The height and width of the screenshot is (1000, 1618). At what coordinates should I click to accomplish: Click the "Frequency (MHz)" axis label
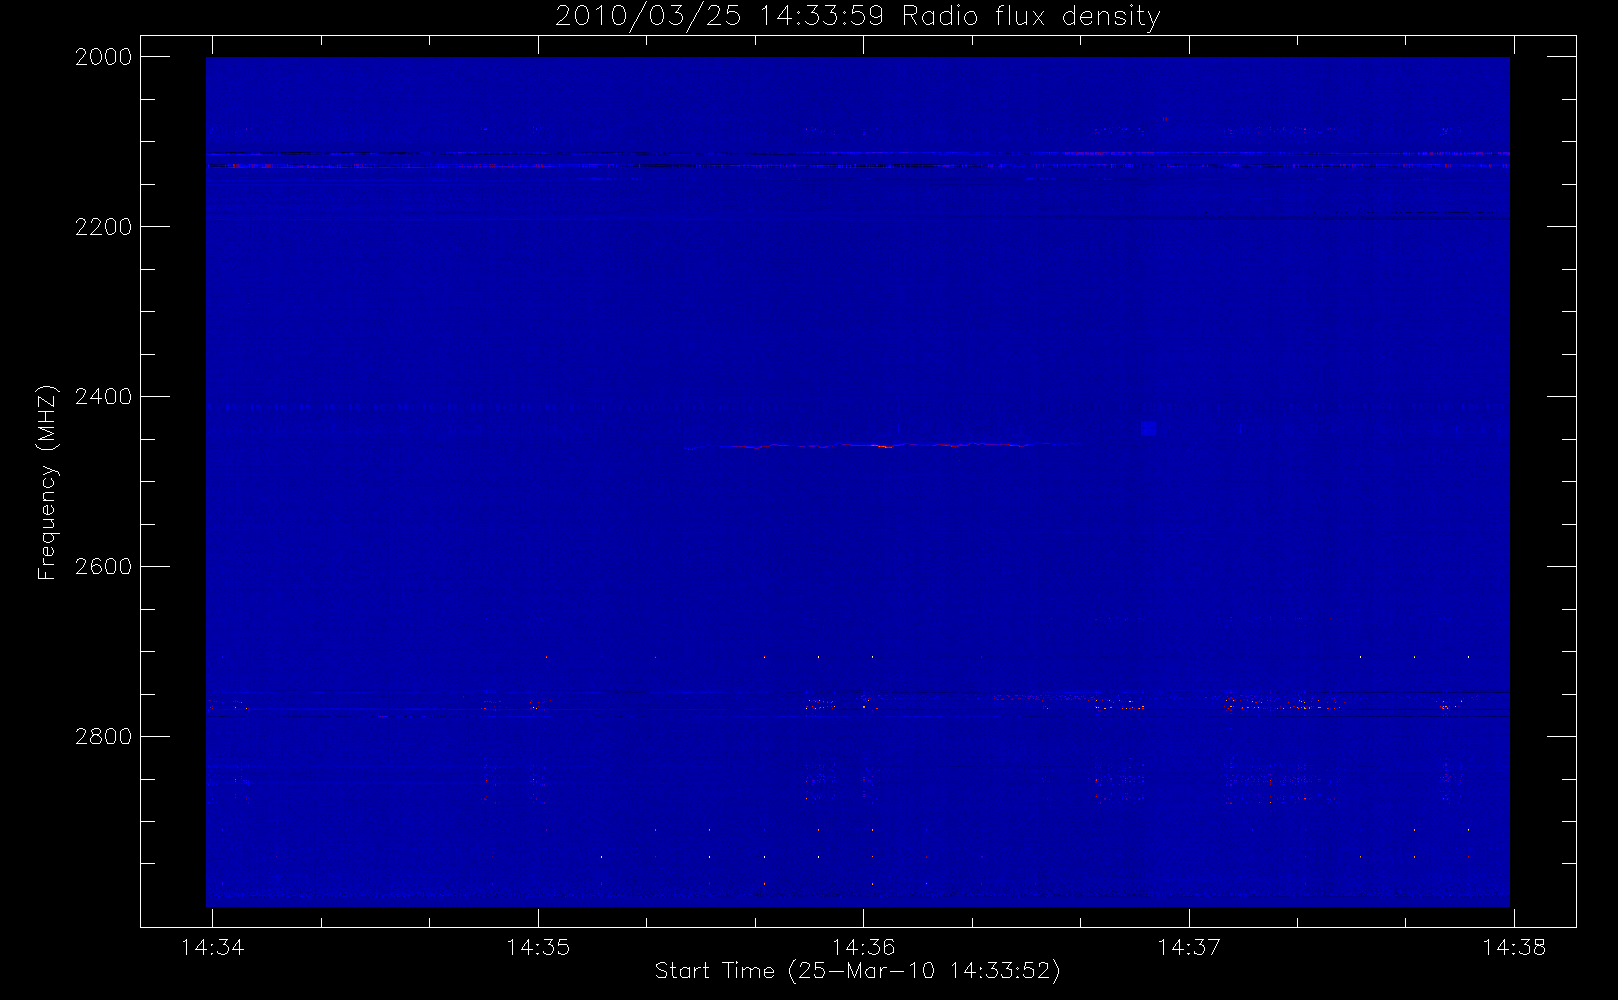pos(46,482)
